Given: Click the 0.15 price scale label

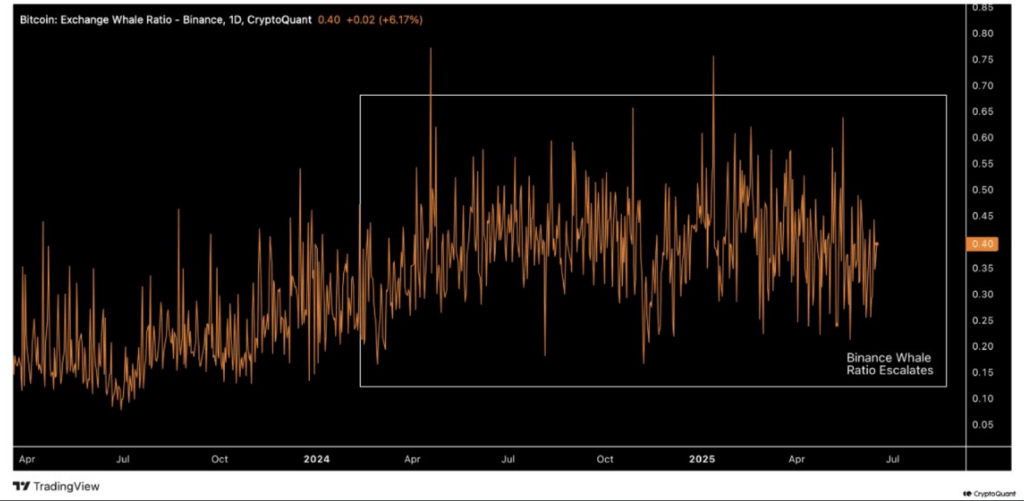Looking at the screenshot, I should 981,373.
